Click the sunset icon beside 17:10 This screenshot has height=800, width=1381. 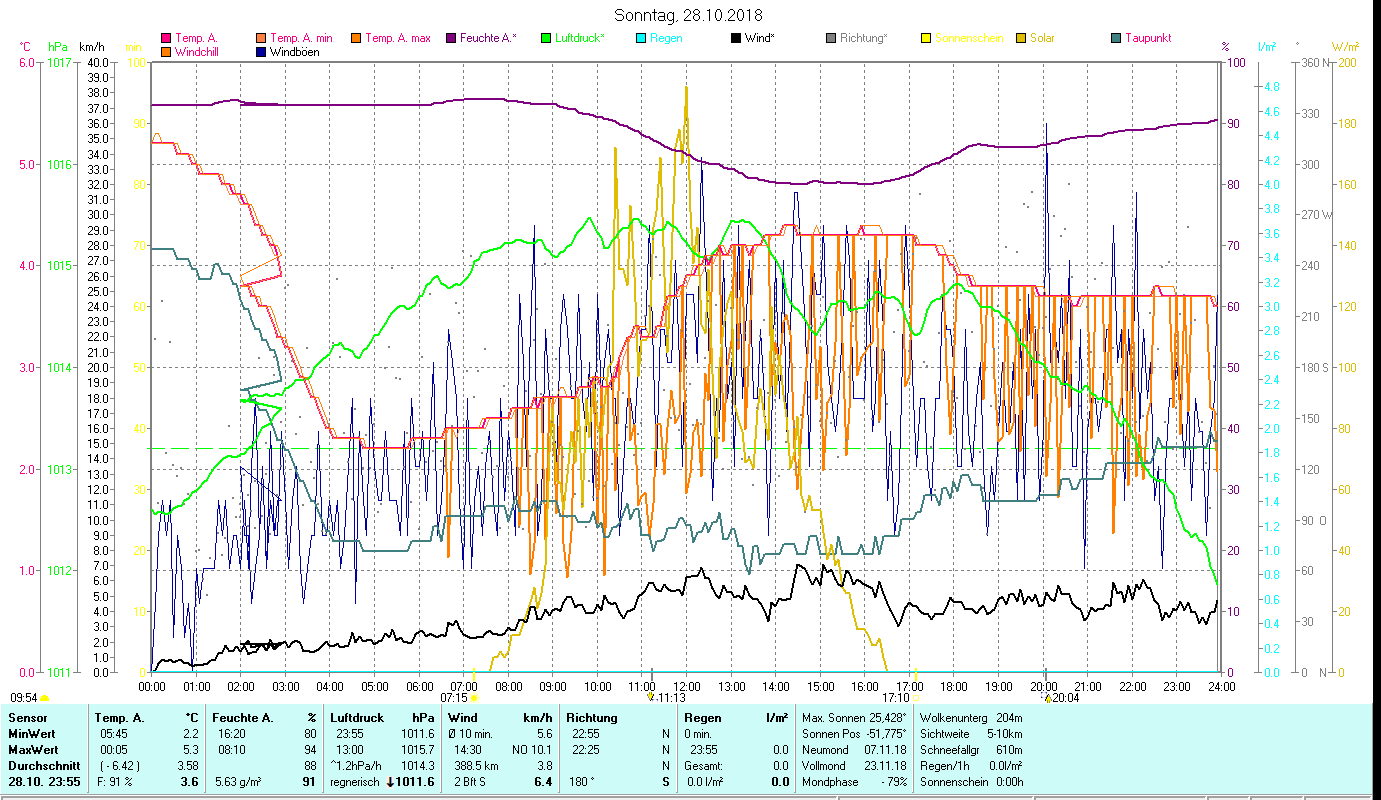916,698
